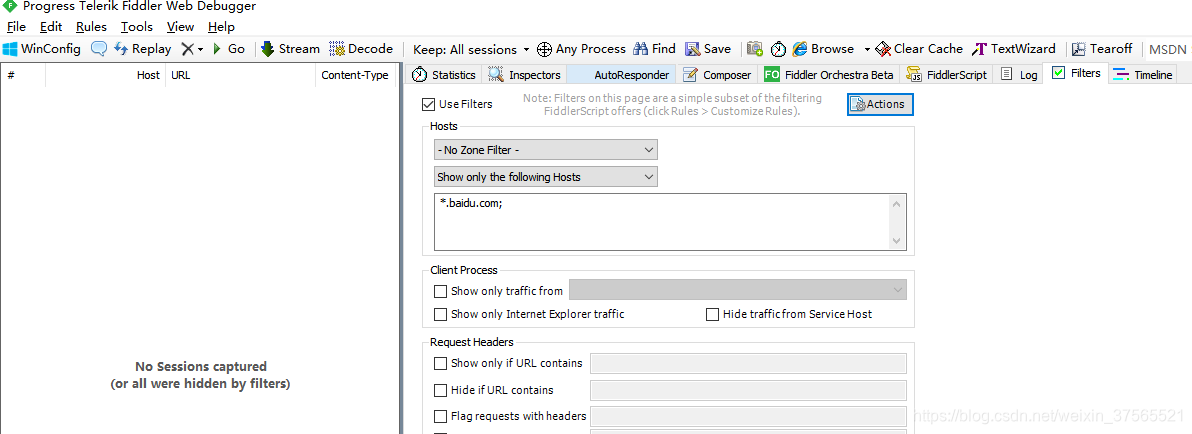1192x434 pixels.
Task: Click Fiddler app icon in title bar
Action: (10, 6)
